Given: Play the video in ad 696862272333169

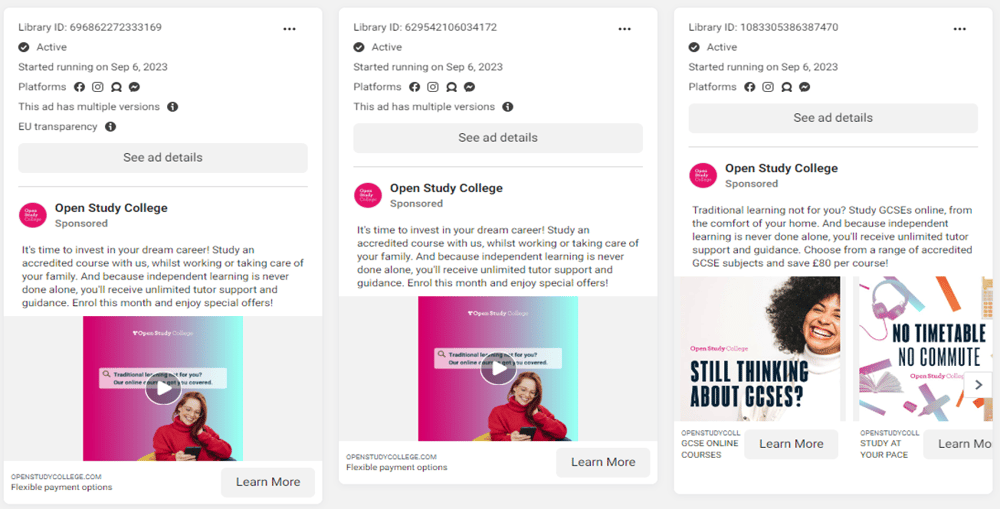Looking at the screenshot, I should [x=163, y=388].
